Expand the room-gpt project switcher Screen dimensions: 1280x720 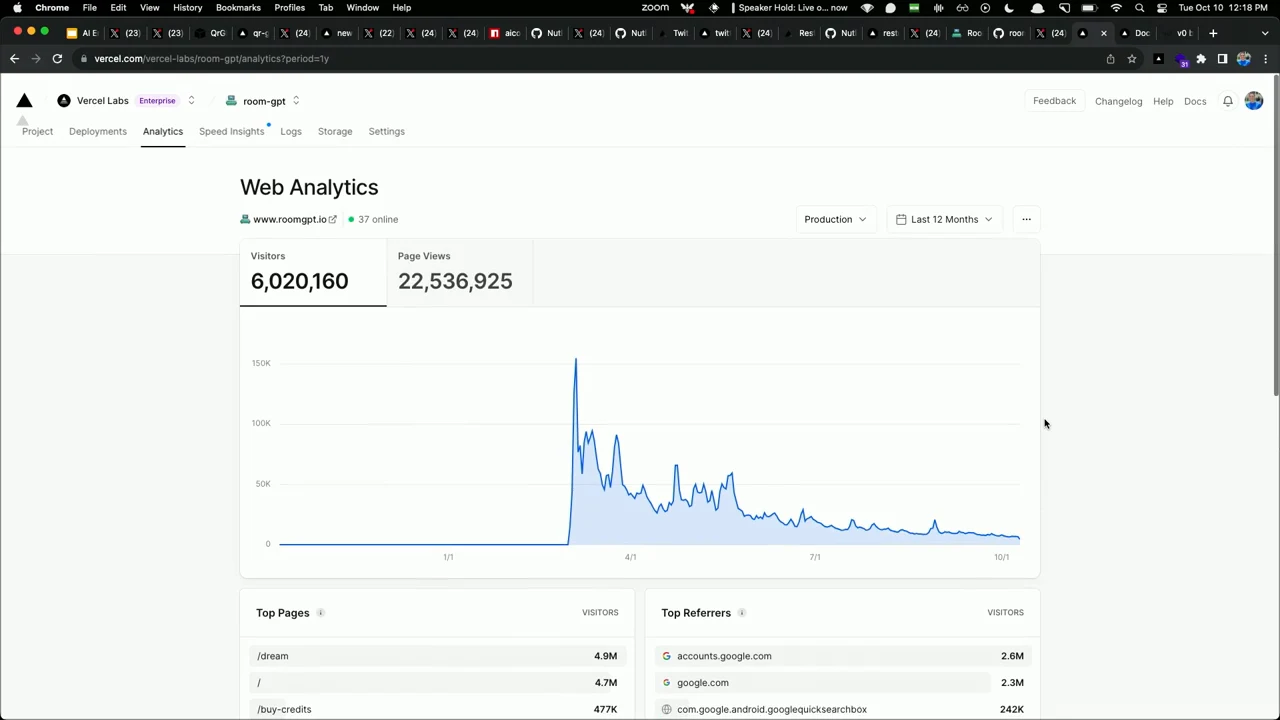[296, 101]
